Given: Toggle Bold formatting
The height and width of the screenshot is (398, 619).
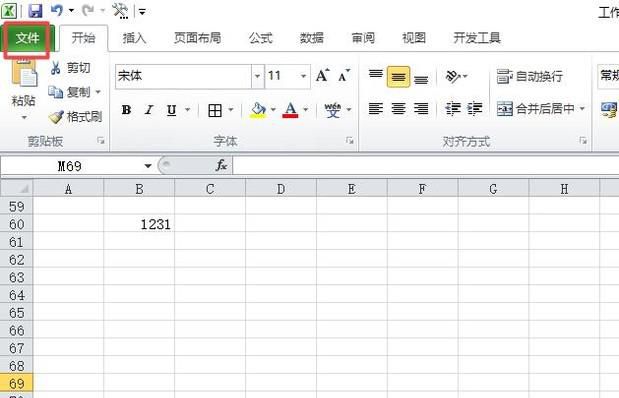Looking at the screenshot, I should (x=126, y=110).
